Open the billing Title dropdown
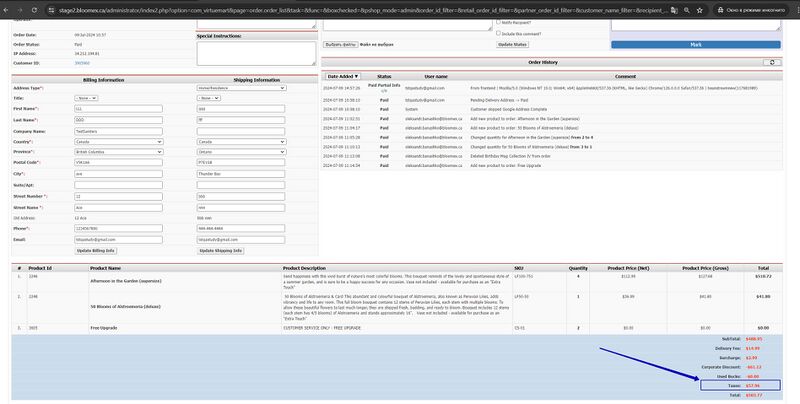Screen dimensions: 800x404 click(x=86, y=98)
